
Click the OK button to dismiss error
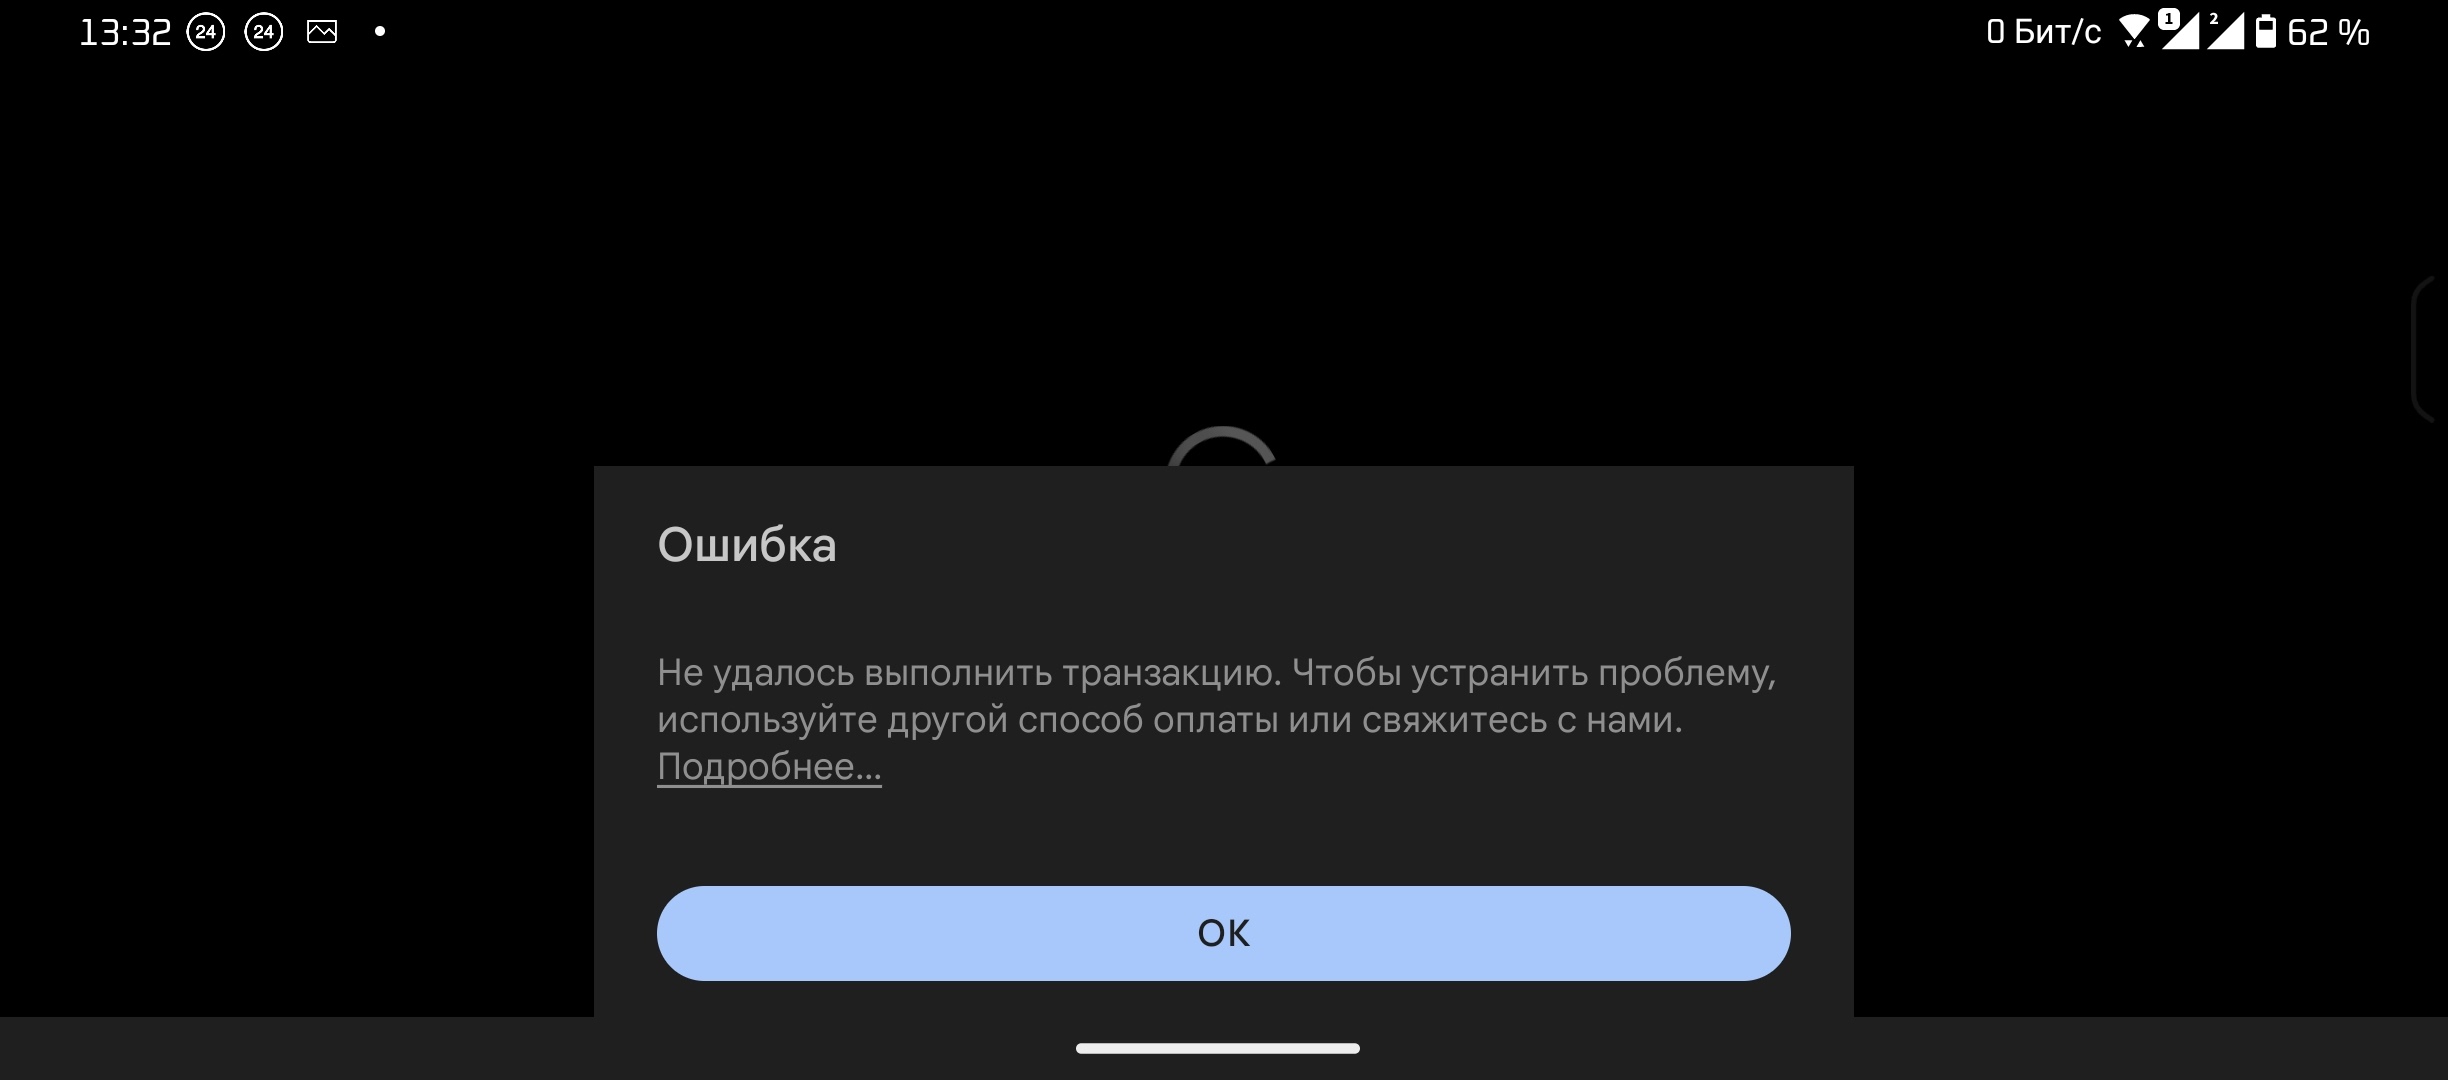pos(1222,932)
